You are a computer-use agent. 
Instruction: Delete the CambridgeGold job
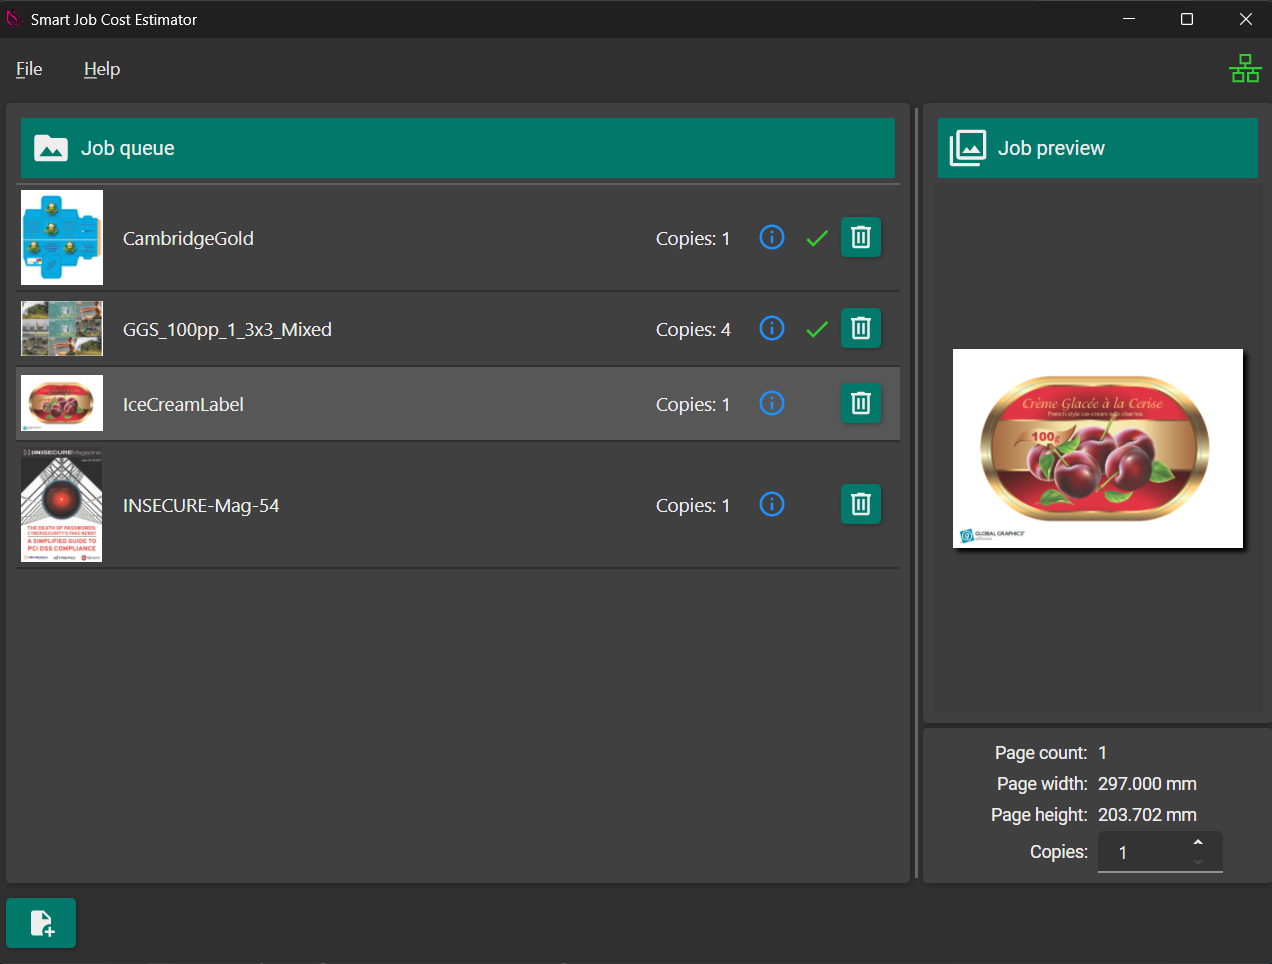tap(860, 238)
